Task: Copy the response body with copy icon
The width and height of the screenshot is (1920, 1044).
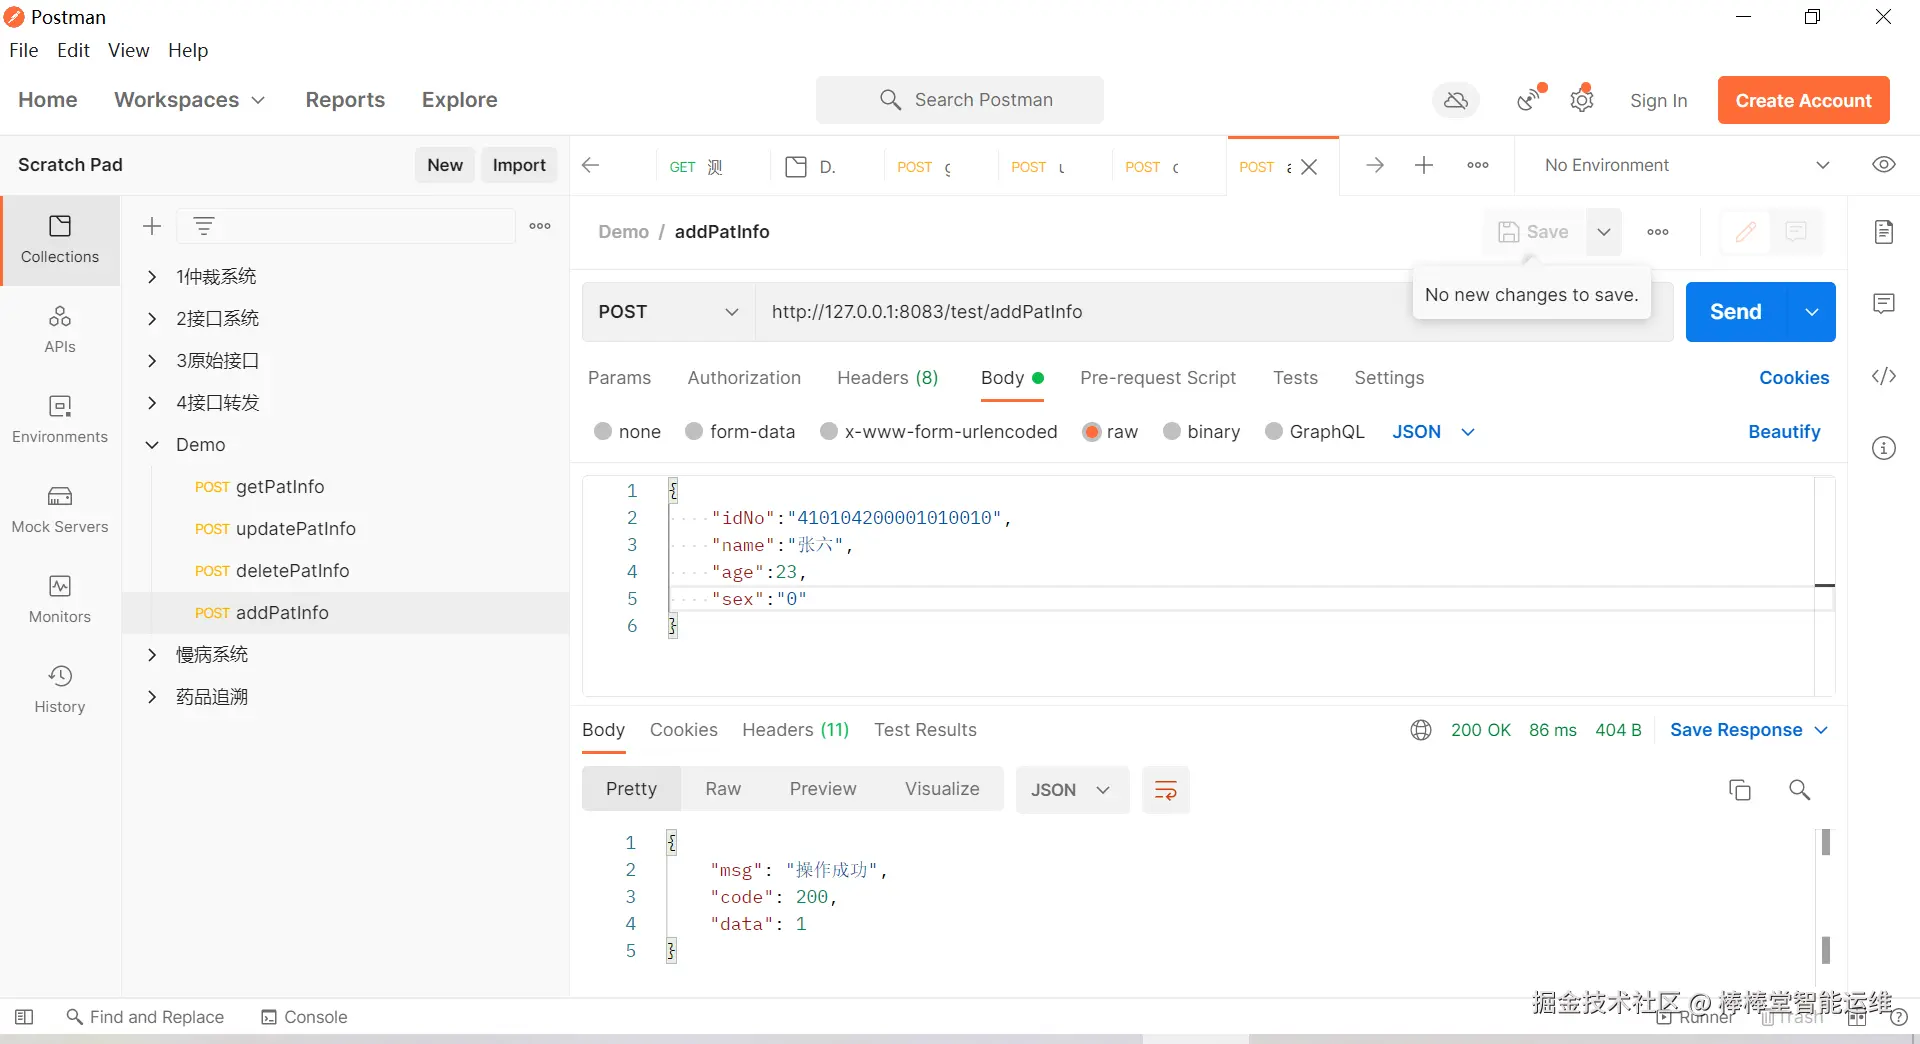Action: click(x=1740, y=790)
